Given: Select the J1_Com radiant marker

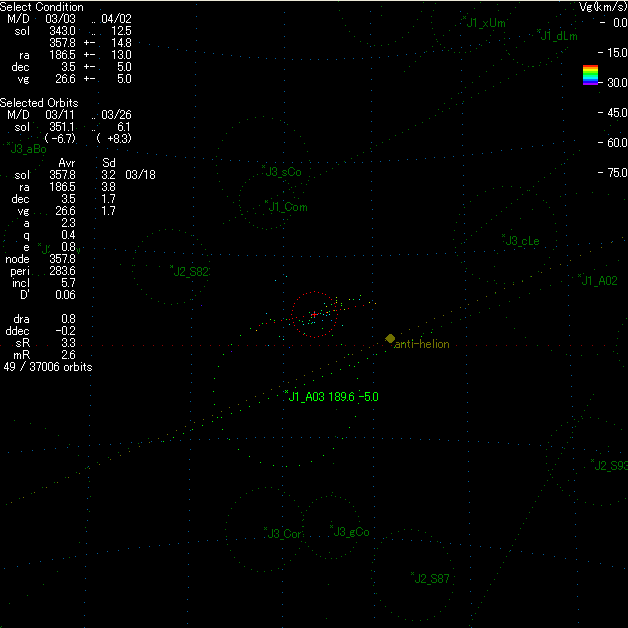Looking at the screenshot, I should click(x=267, y=203).
